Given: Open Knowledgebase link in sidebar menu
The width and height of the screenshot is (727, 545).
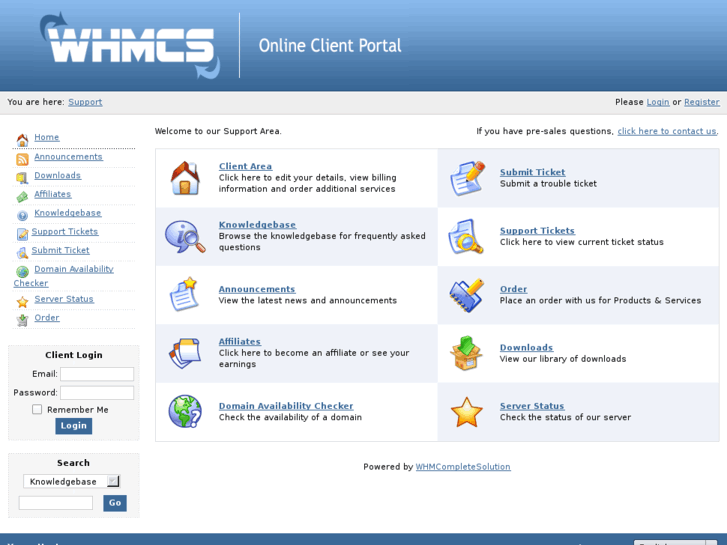Looking at the screenshot, I should tap(68, 213).
